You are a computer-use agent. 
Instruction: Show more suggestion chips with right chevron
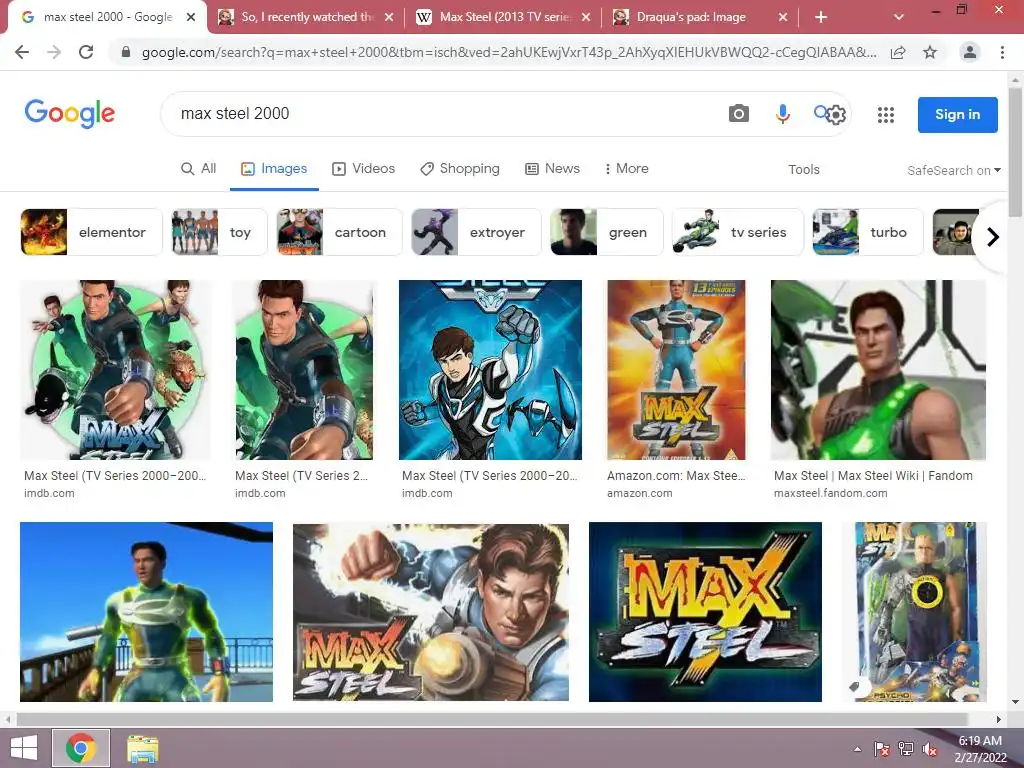(x=993, y=236)
